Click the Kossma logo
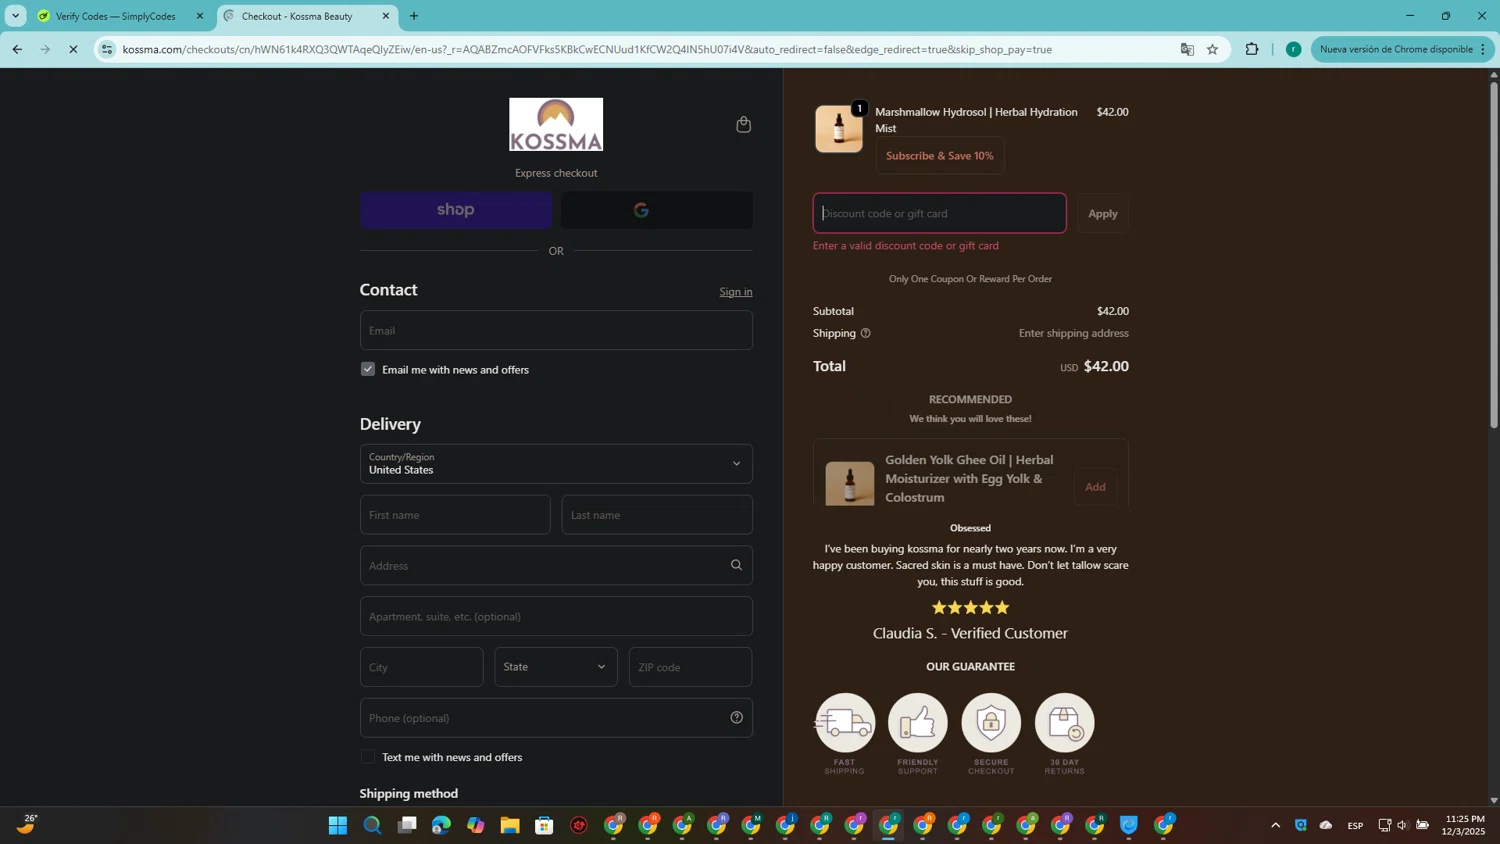The width and height of the screenshot is (1500, 844). point(556,124)
